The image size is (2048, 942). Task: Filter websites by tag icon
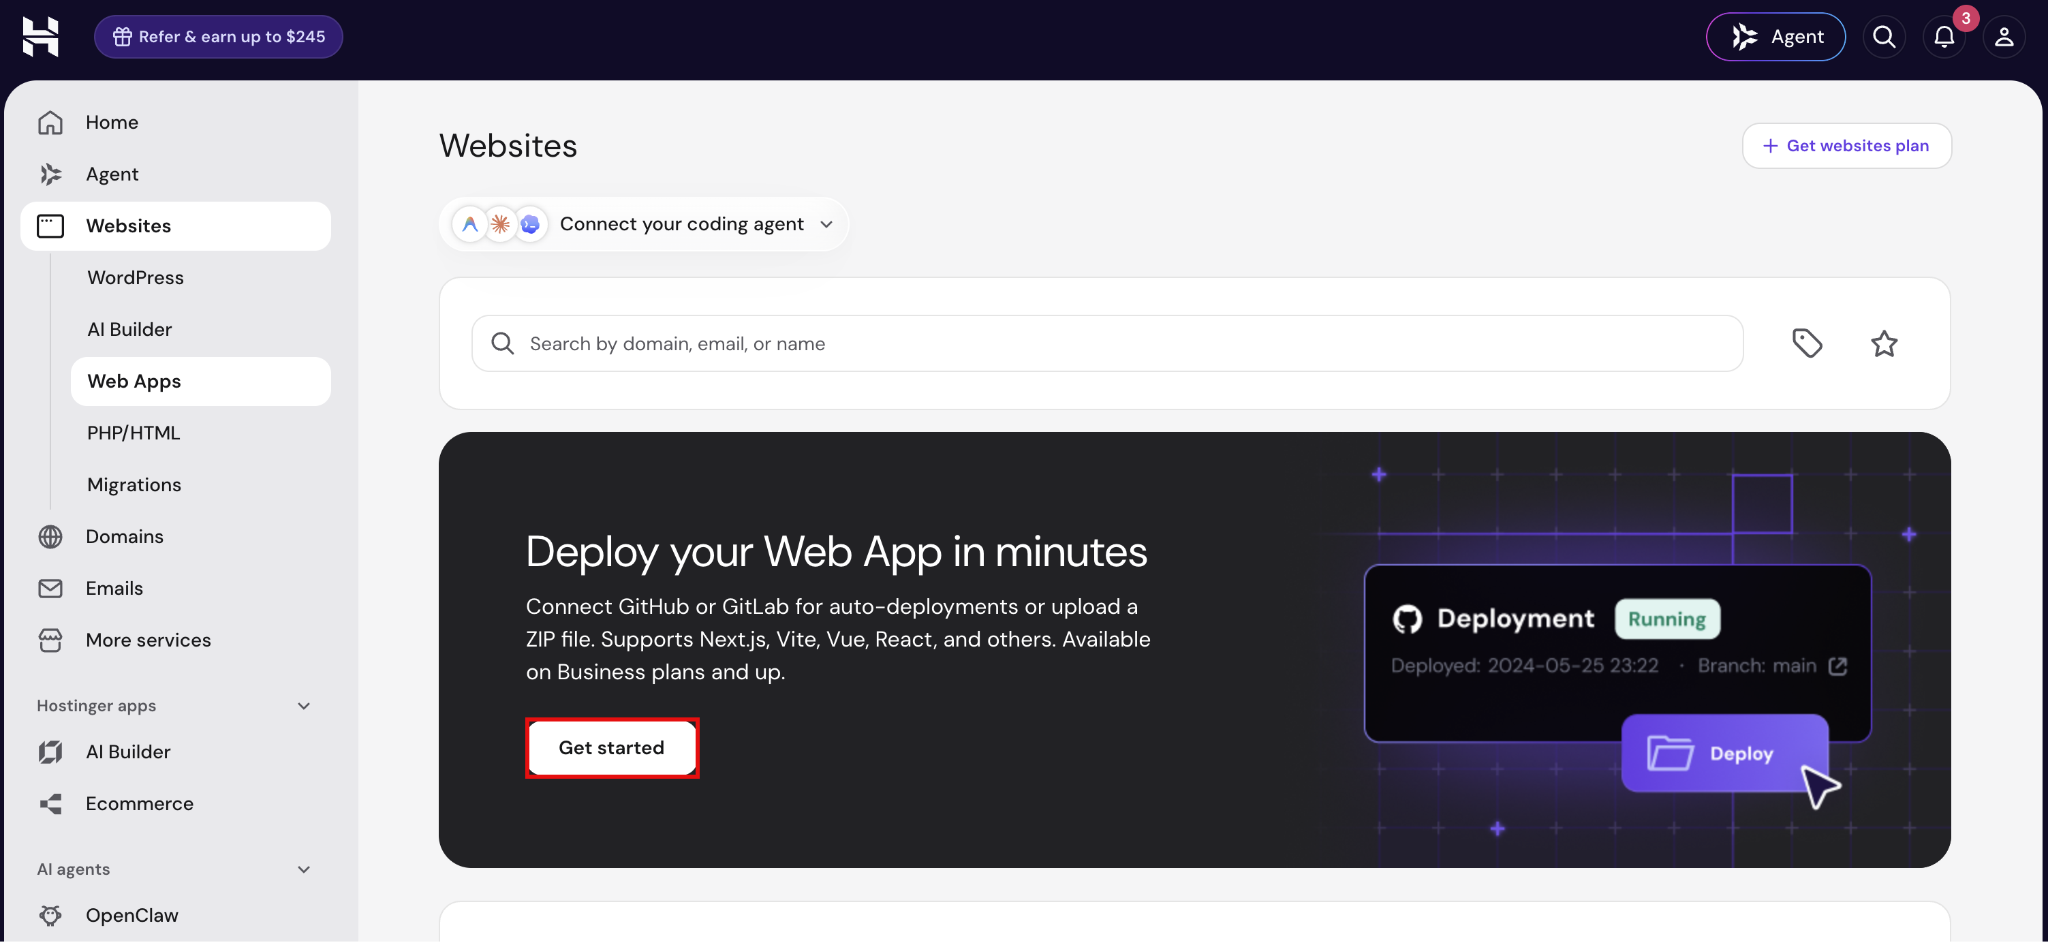pos(1807,343)
